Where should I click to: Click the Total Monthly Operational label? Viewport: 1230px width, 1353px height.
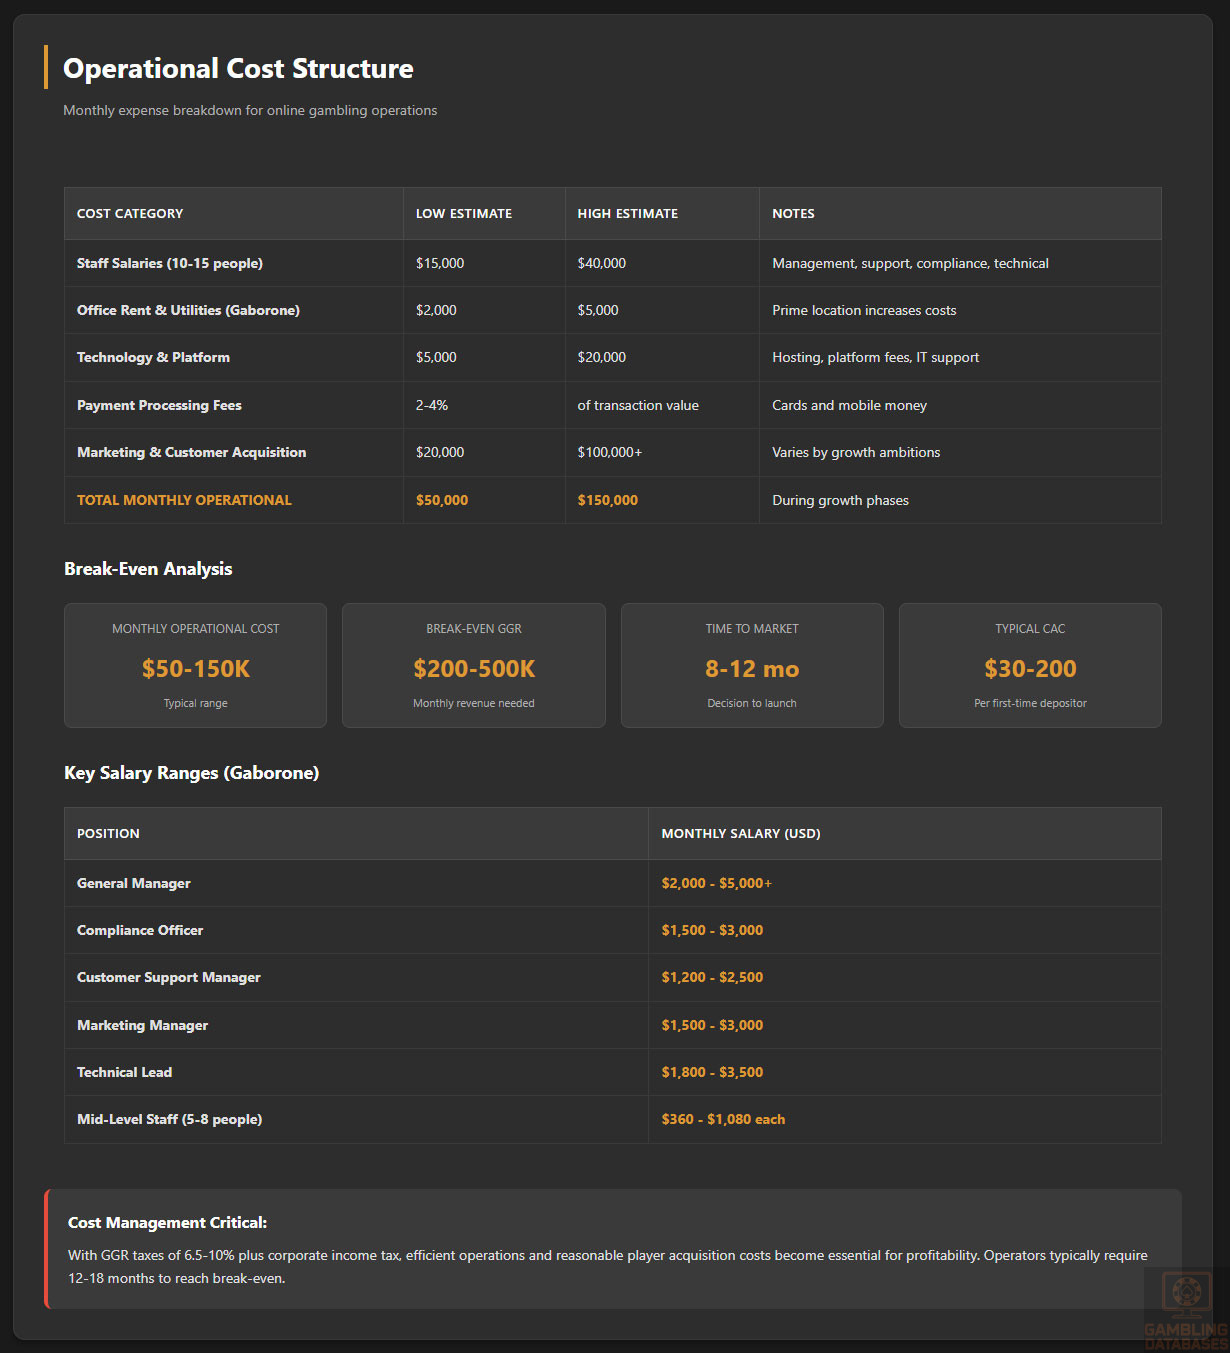tap(184, 500)
